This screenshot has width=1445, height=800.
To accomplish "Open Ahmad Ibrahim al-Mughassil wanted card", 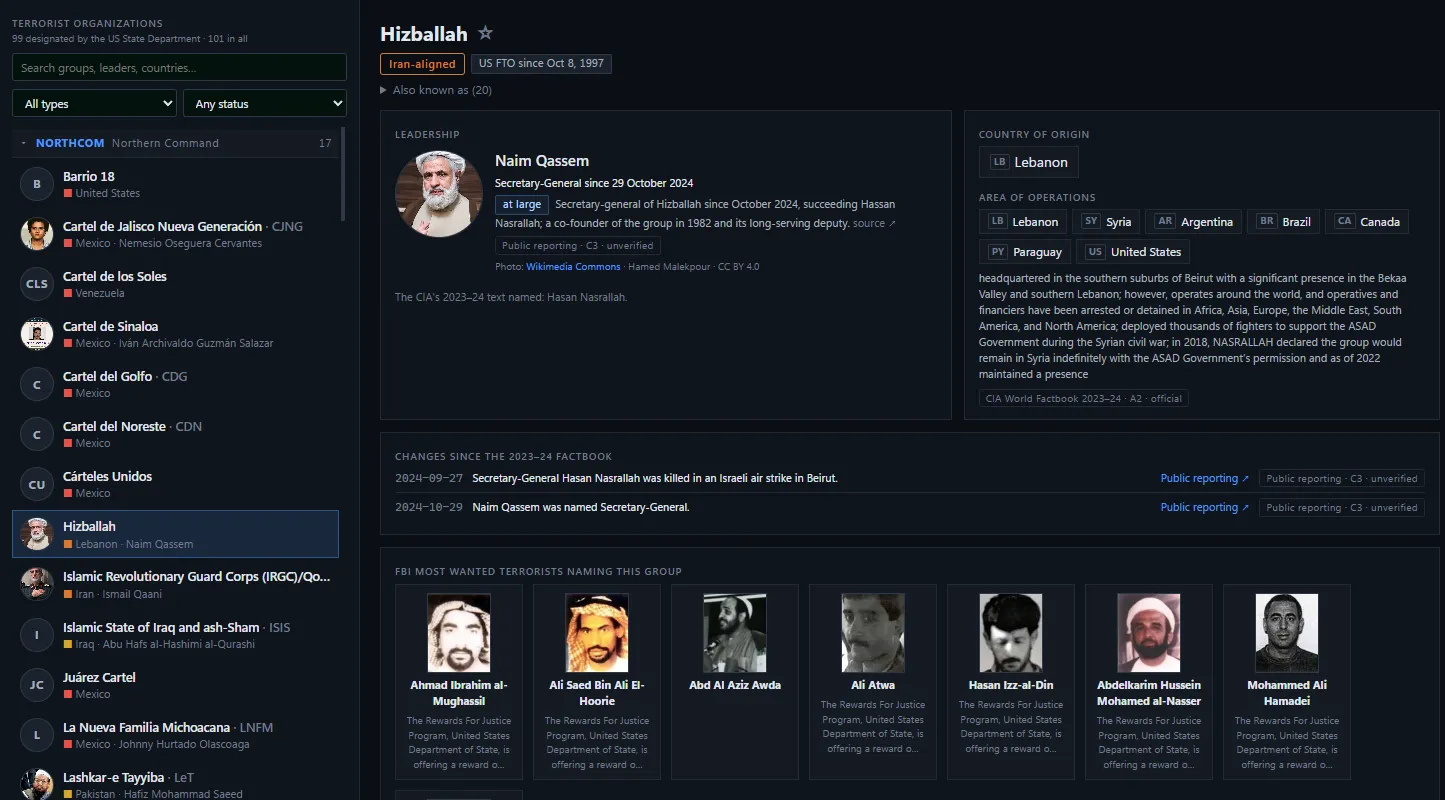I will (x=459, y=682).
